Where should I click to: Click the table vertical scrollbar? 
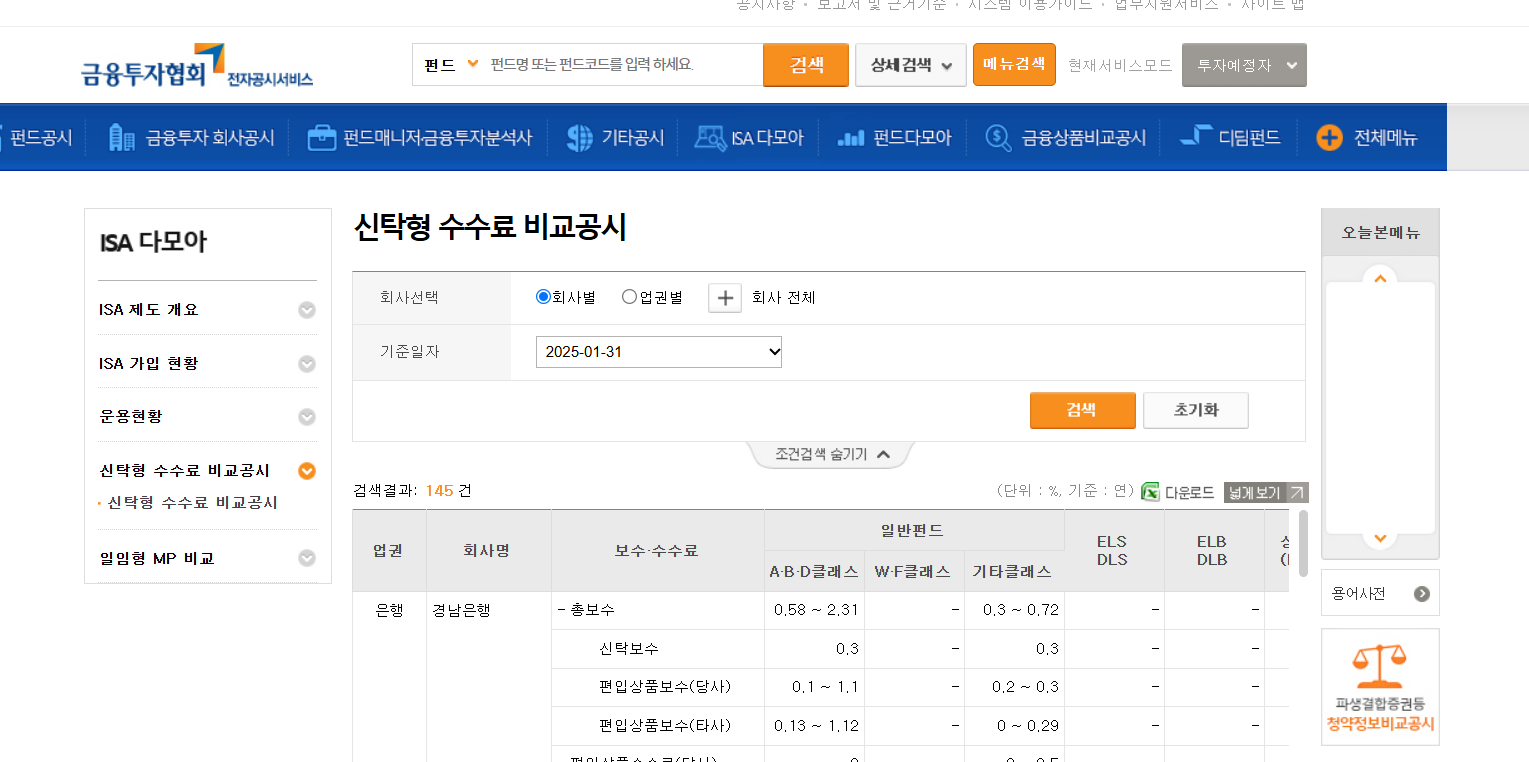pyautogui.click(x=1303, y=544)
